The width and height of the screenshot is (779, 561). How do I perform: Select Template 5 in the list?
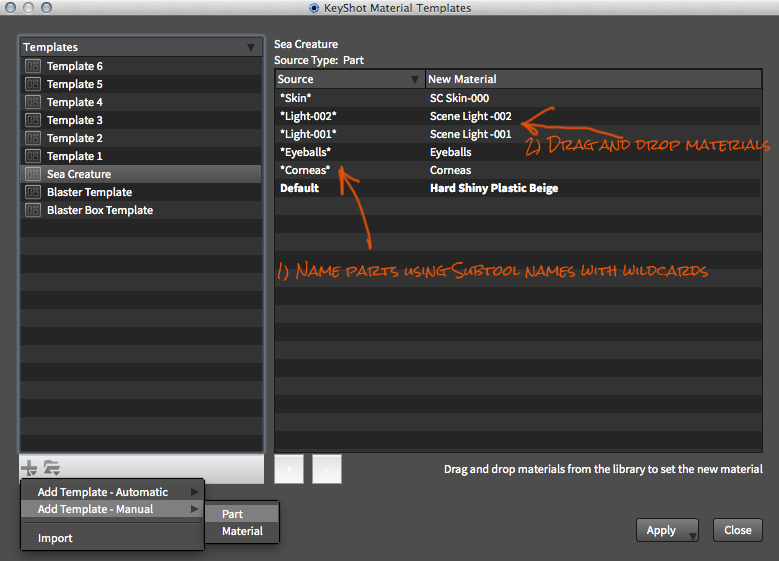[75, 84]
